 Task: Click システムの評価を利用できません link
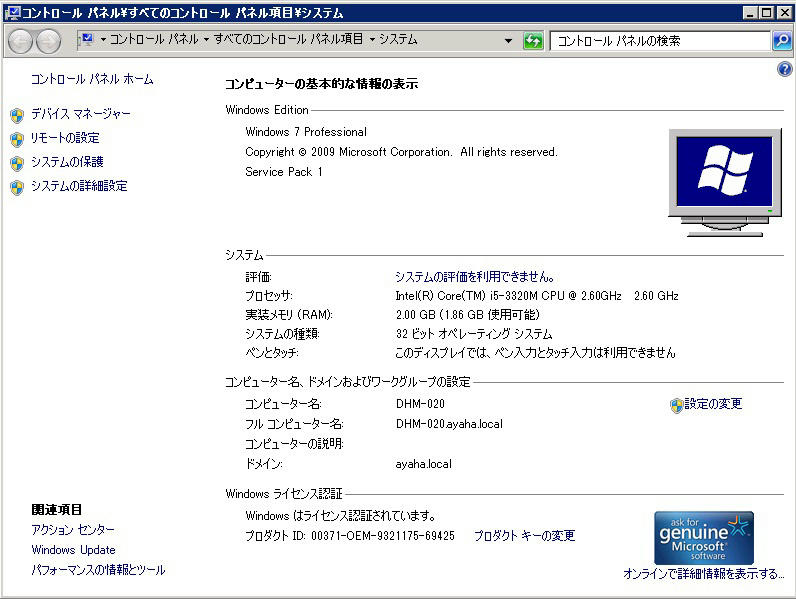point(475,277)
